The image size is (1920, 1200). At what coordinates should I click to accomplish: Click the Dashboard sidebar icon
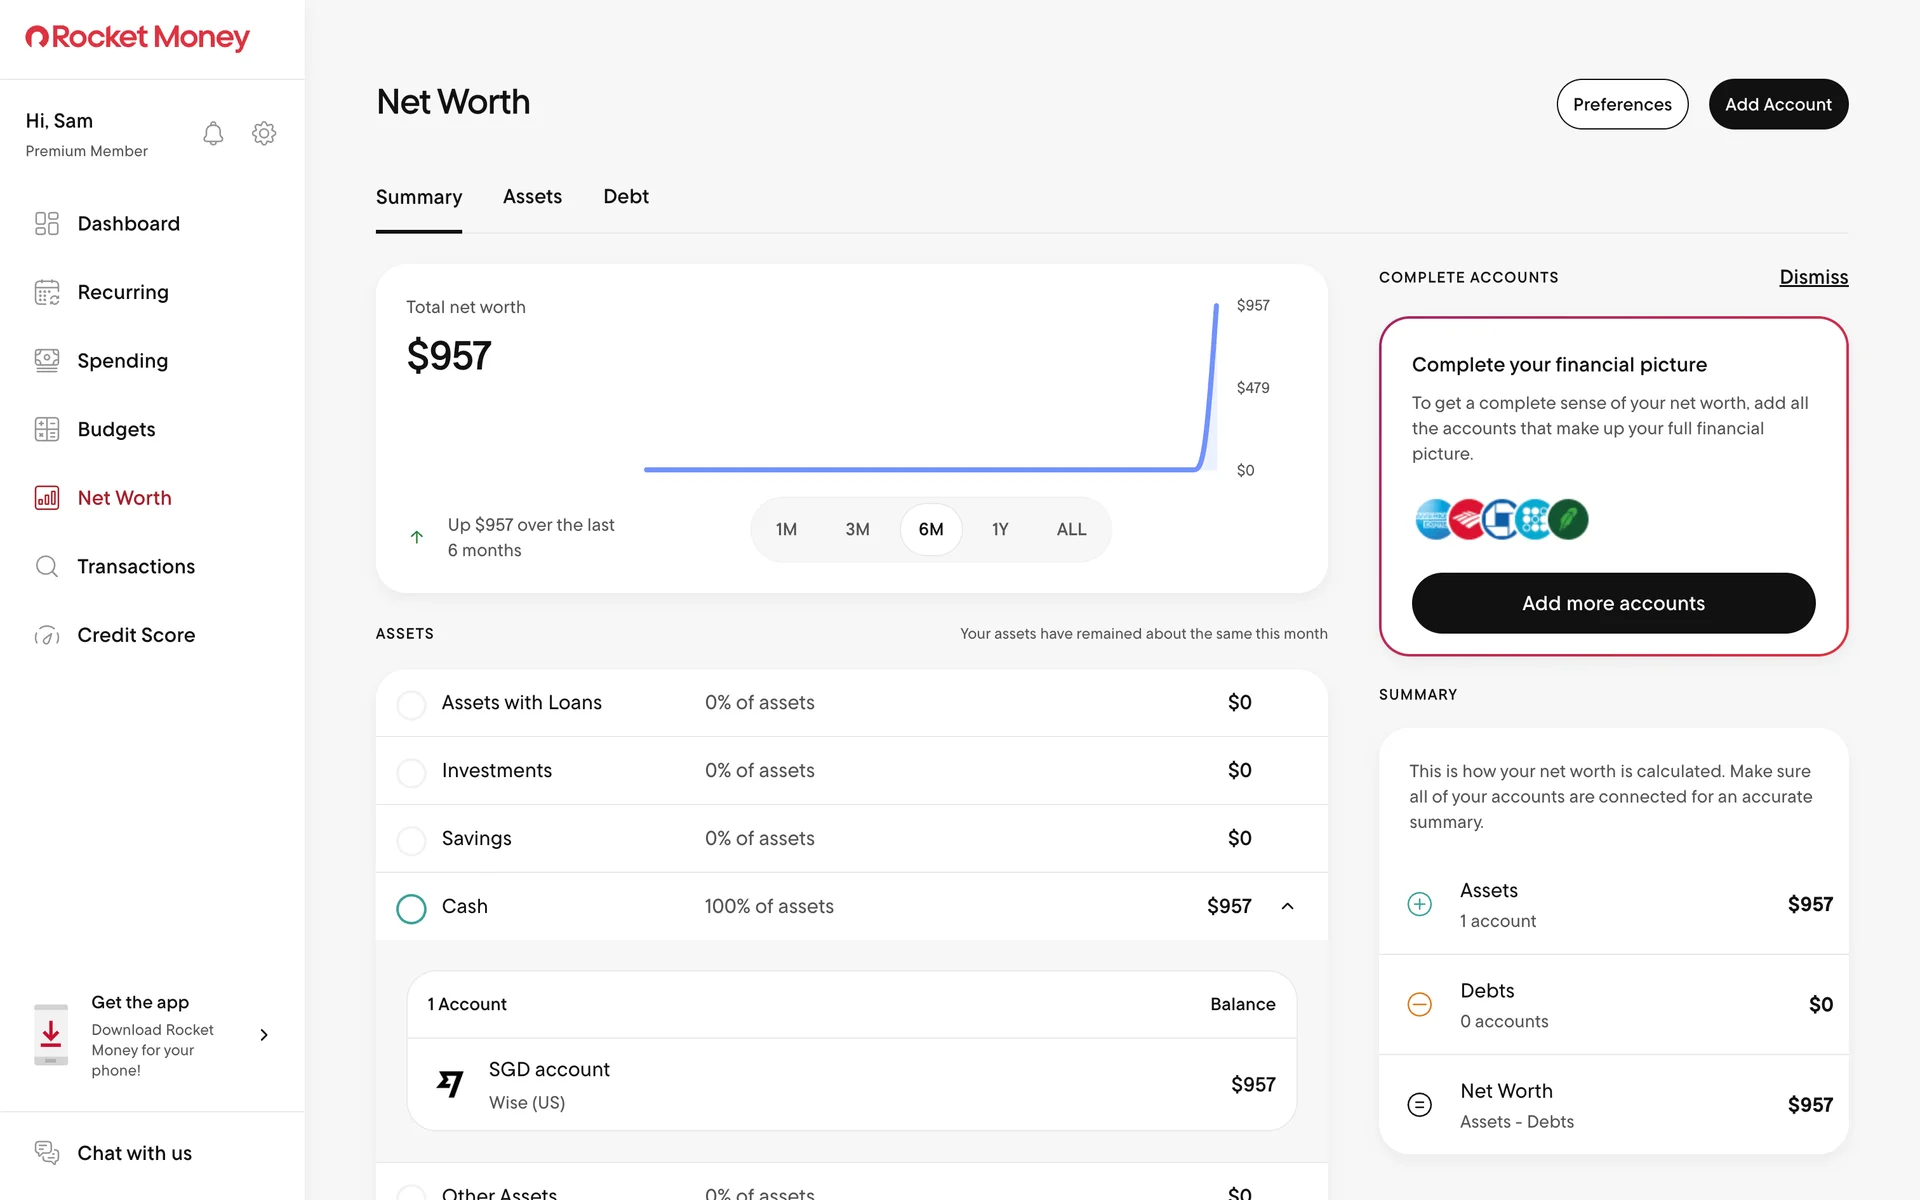[x=47, y=223]
